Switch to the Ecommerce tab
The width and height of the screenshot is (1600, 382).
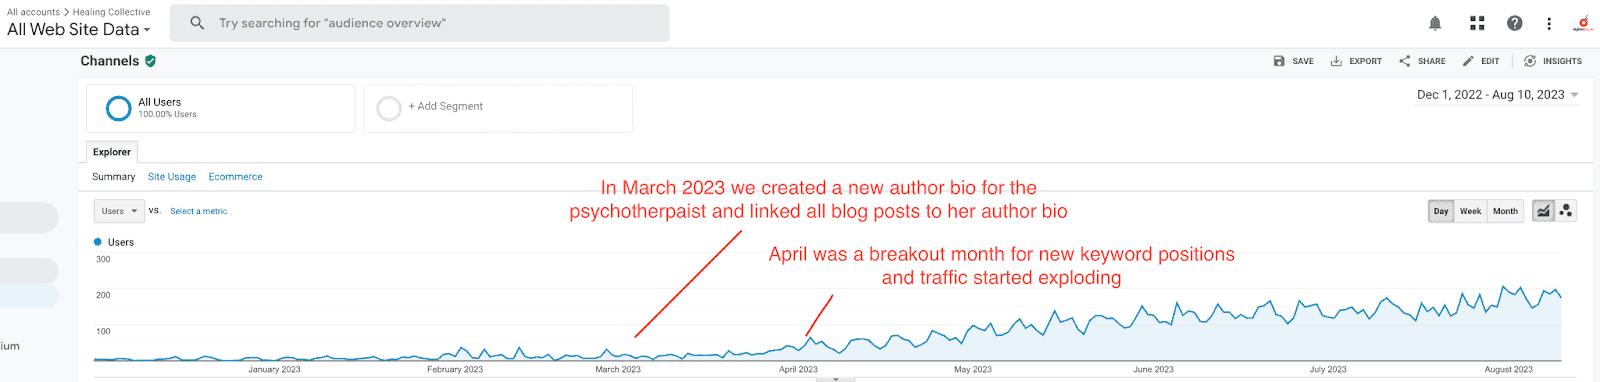pyautogui.click(x=235, y=177)
